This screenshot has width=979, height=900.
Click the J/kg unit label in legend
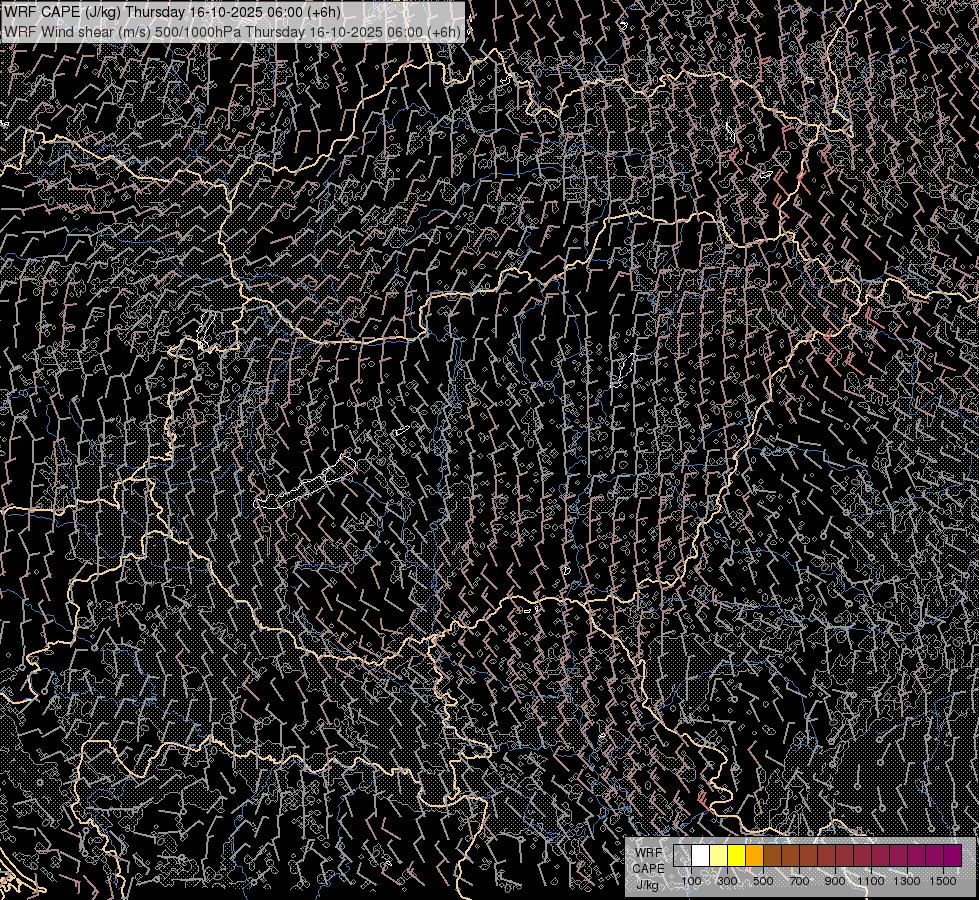648,884
